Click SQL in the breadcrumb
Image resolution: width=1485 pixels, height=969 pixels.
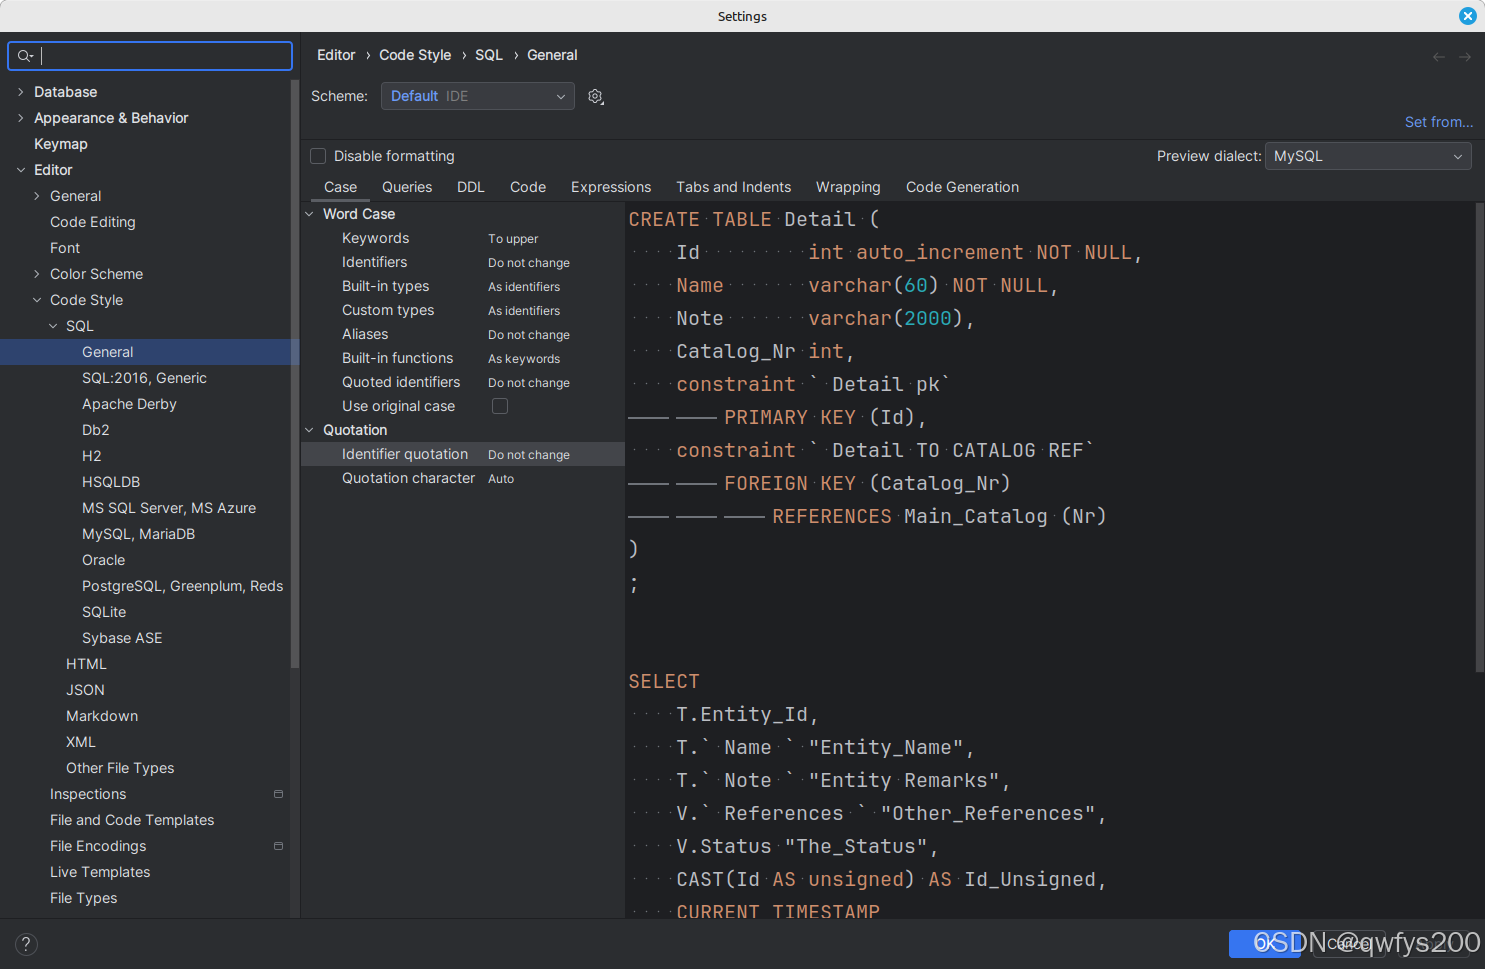(x=489, y=55)
